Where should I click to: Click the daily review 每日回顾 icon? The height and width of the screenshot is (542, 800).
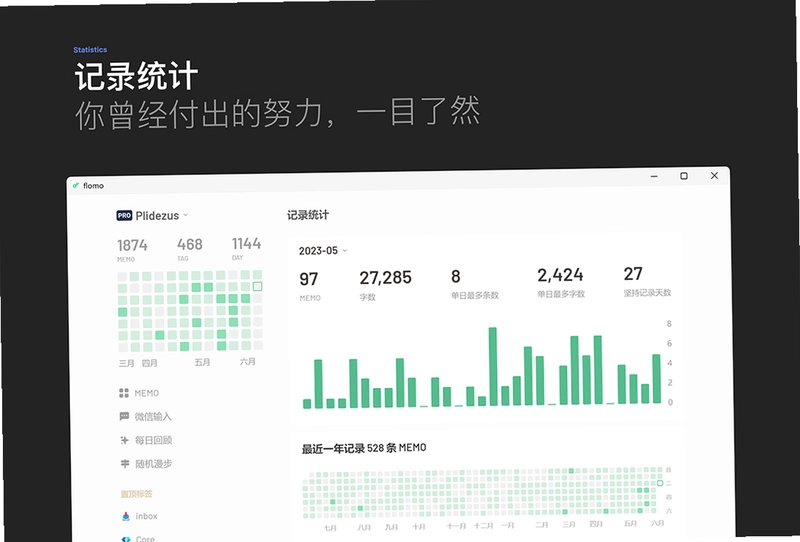(x=124, y=440)
